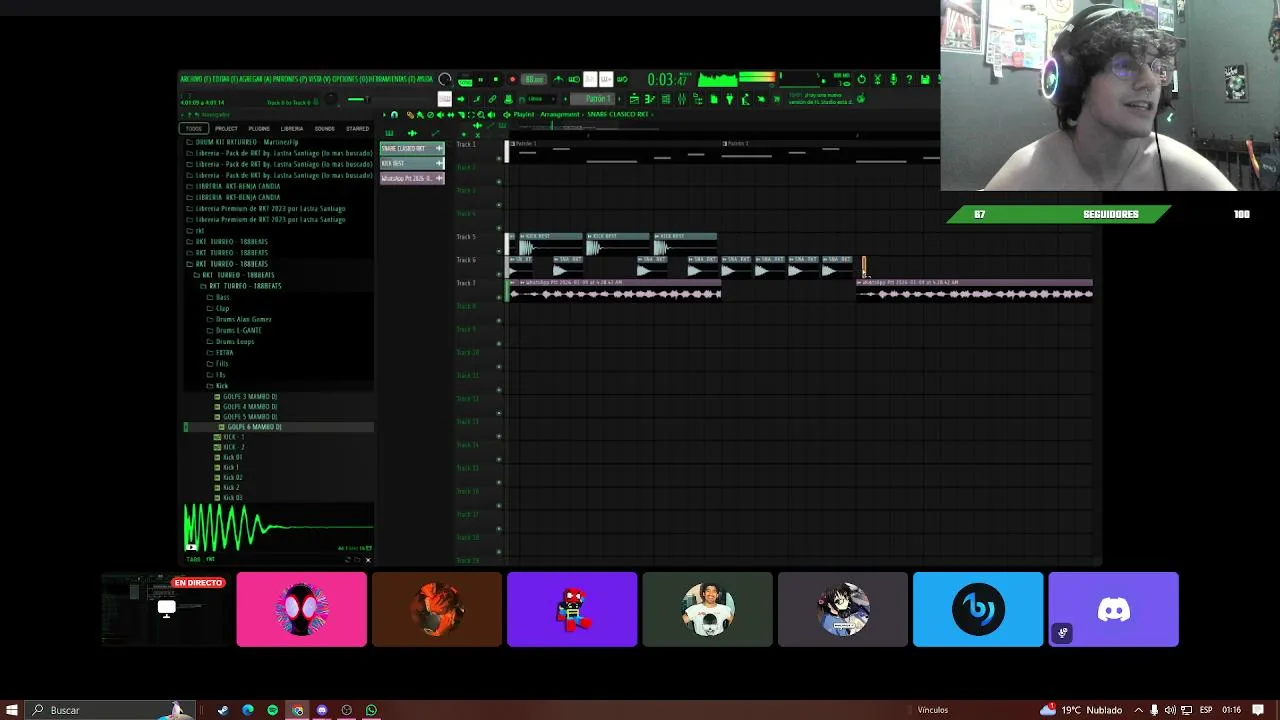Mute Track 6 using its green dot
The image size is (1280, 720).
[499, 274]
